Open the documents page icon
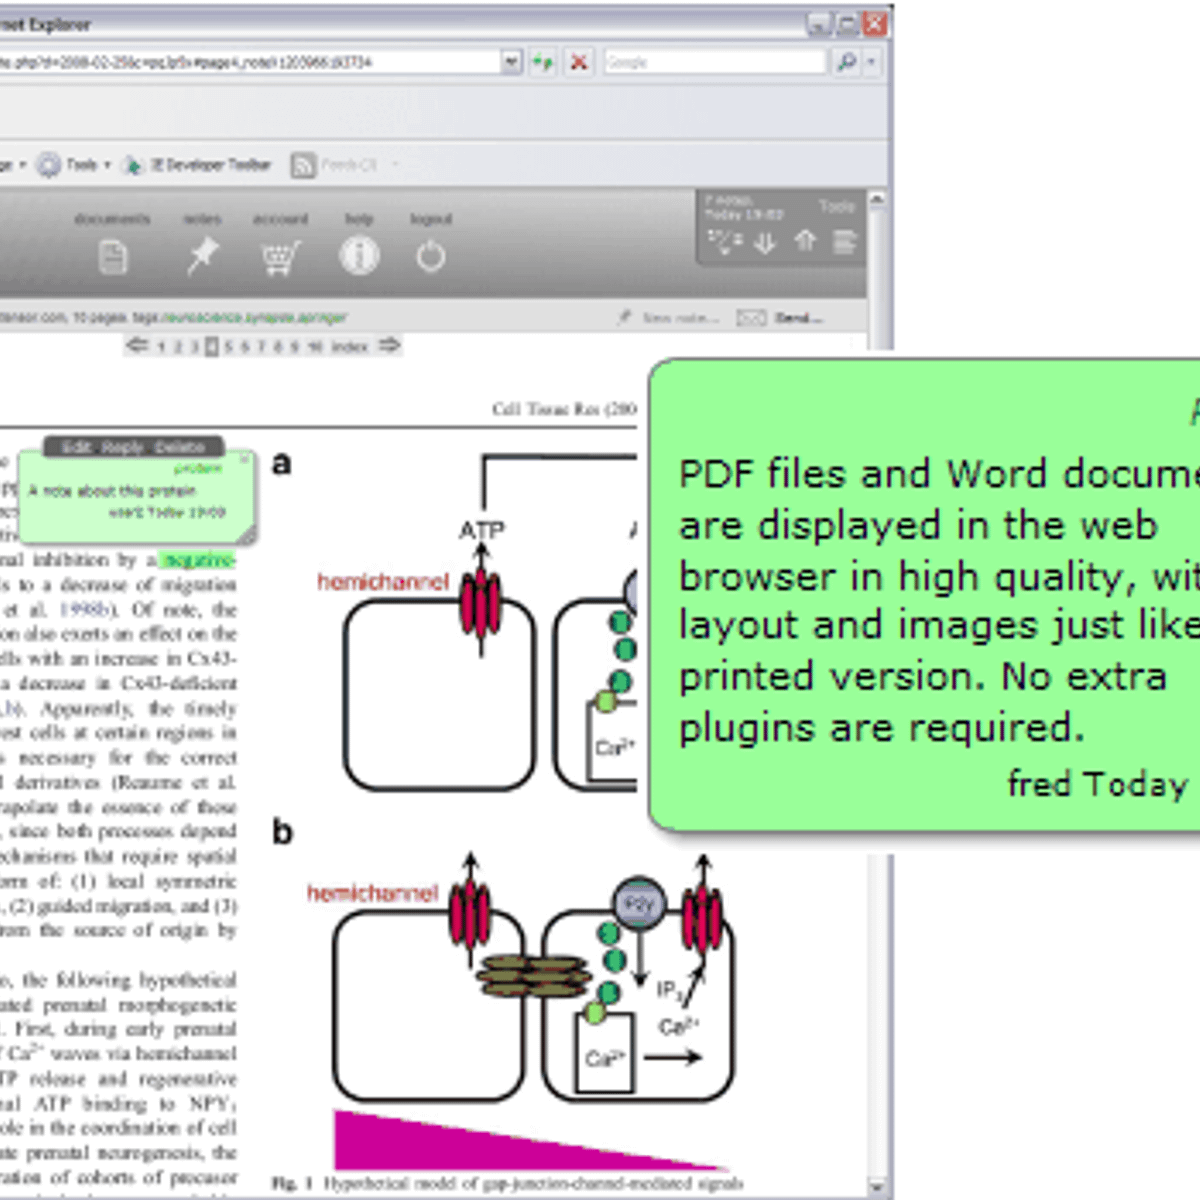 (x=113, y=258)
